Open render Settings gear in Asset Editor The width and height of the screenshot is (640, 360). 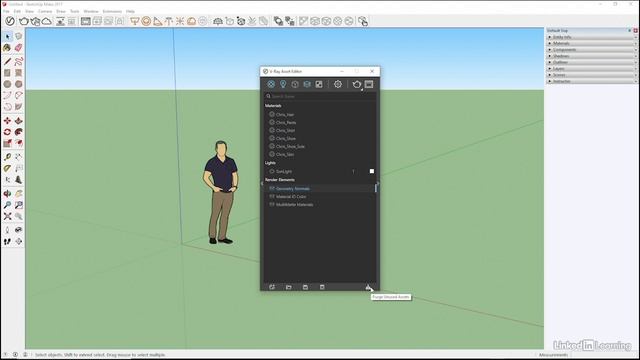[338, 84]
